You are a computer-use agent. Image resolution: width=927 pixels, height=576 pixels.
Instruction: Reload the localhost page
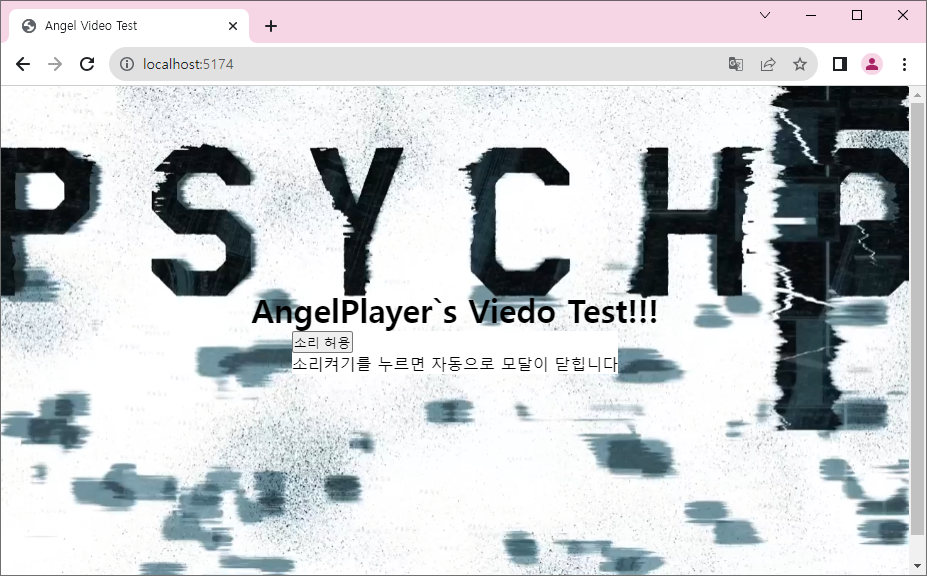(x=87, y=64)
